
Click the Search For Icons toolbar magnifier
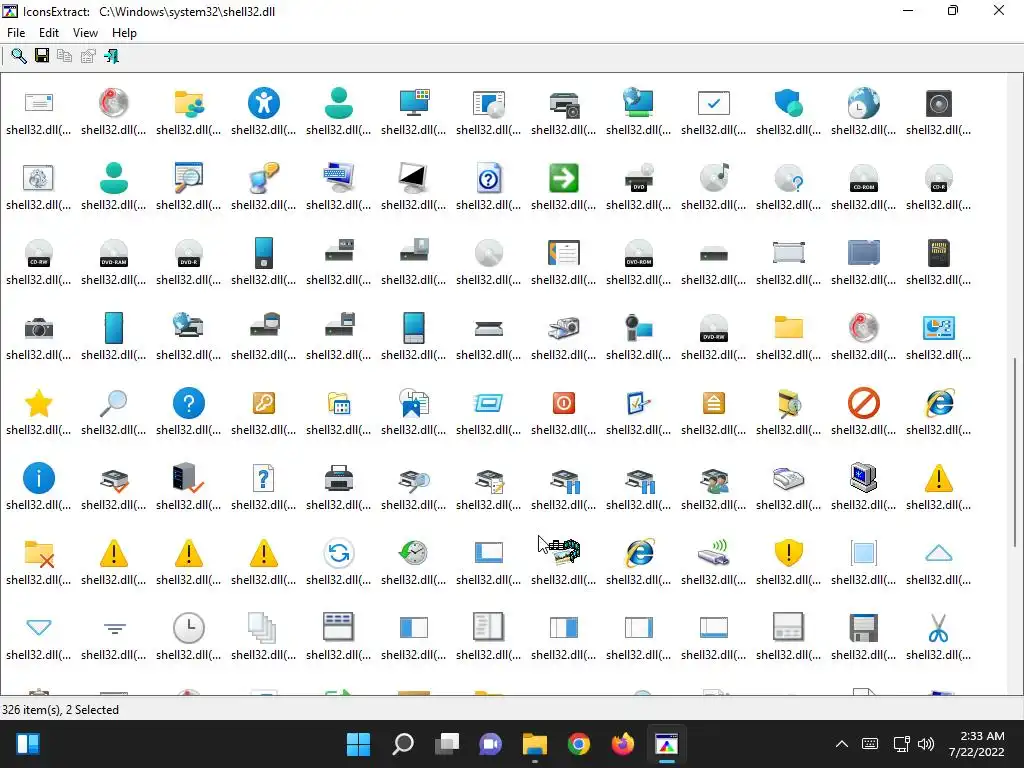pos(19,56)
